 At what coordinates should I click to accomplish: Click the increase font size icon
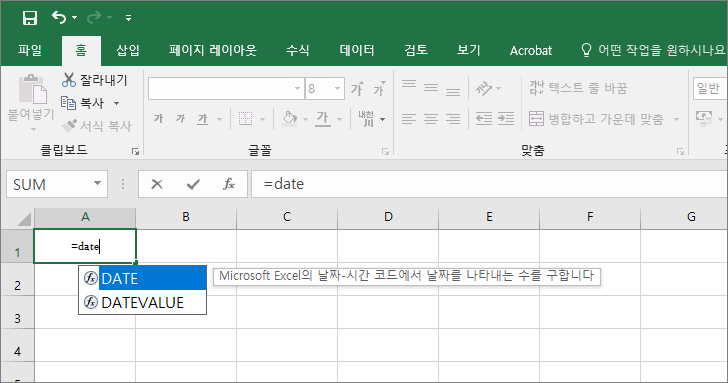pos(358,88)
